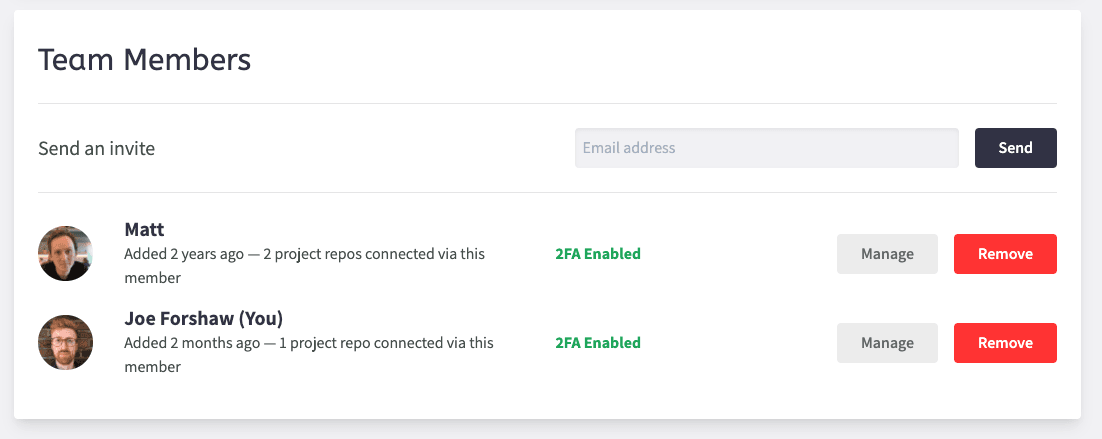The width and height of the screenshot is (1102, 439).
Task: Select the name Matt in member list
Action: 144,230
